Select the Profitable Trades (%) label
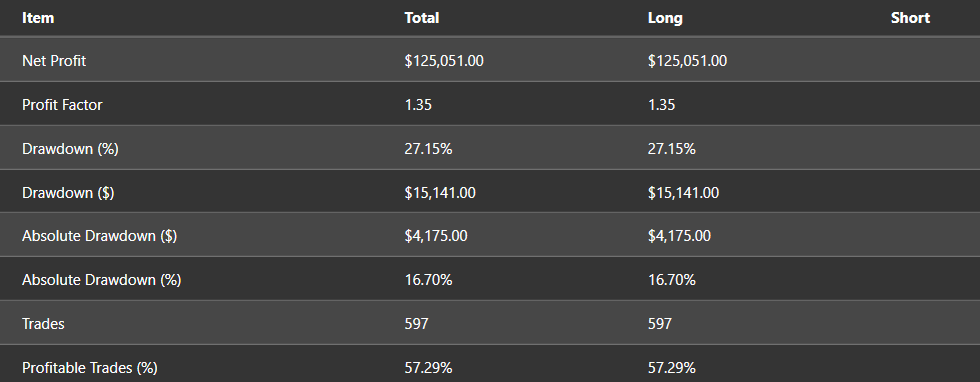 pyautogui.click(x=90, y=368)
